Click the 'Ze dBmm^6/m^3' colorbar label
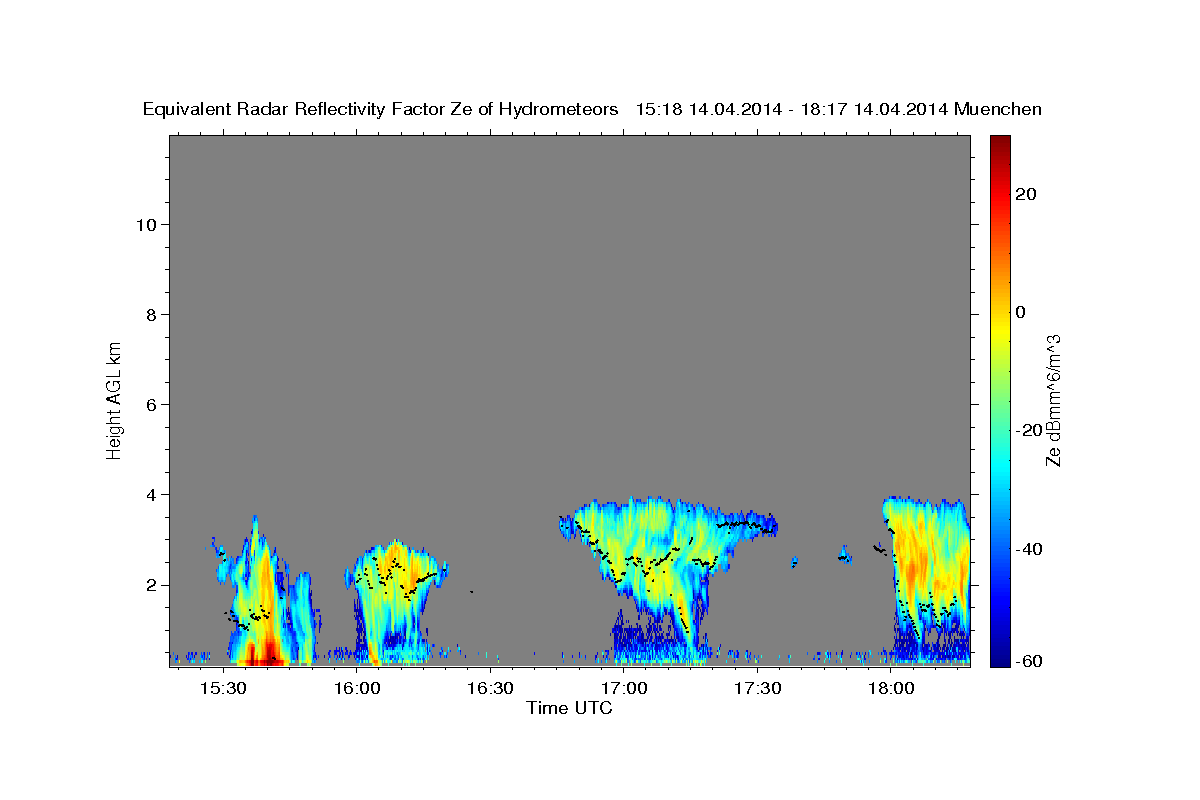Screen dimensions: 1200x800 (x=1052, y=399)
